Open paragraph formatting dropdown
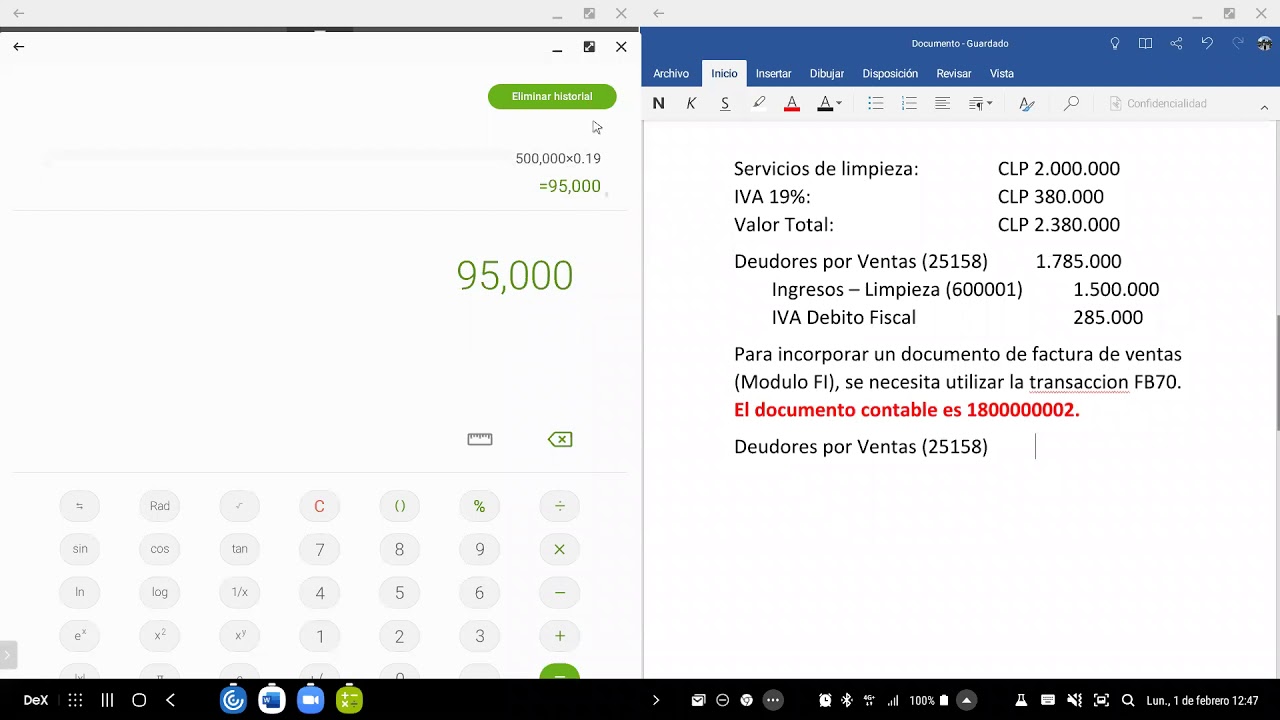 click(x=980, y=103)
